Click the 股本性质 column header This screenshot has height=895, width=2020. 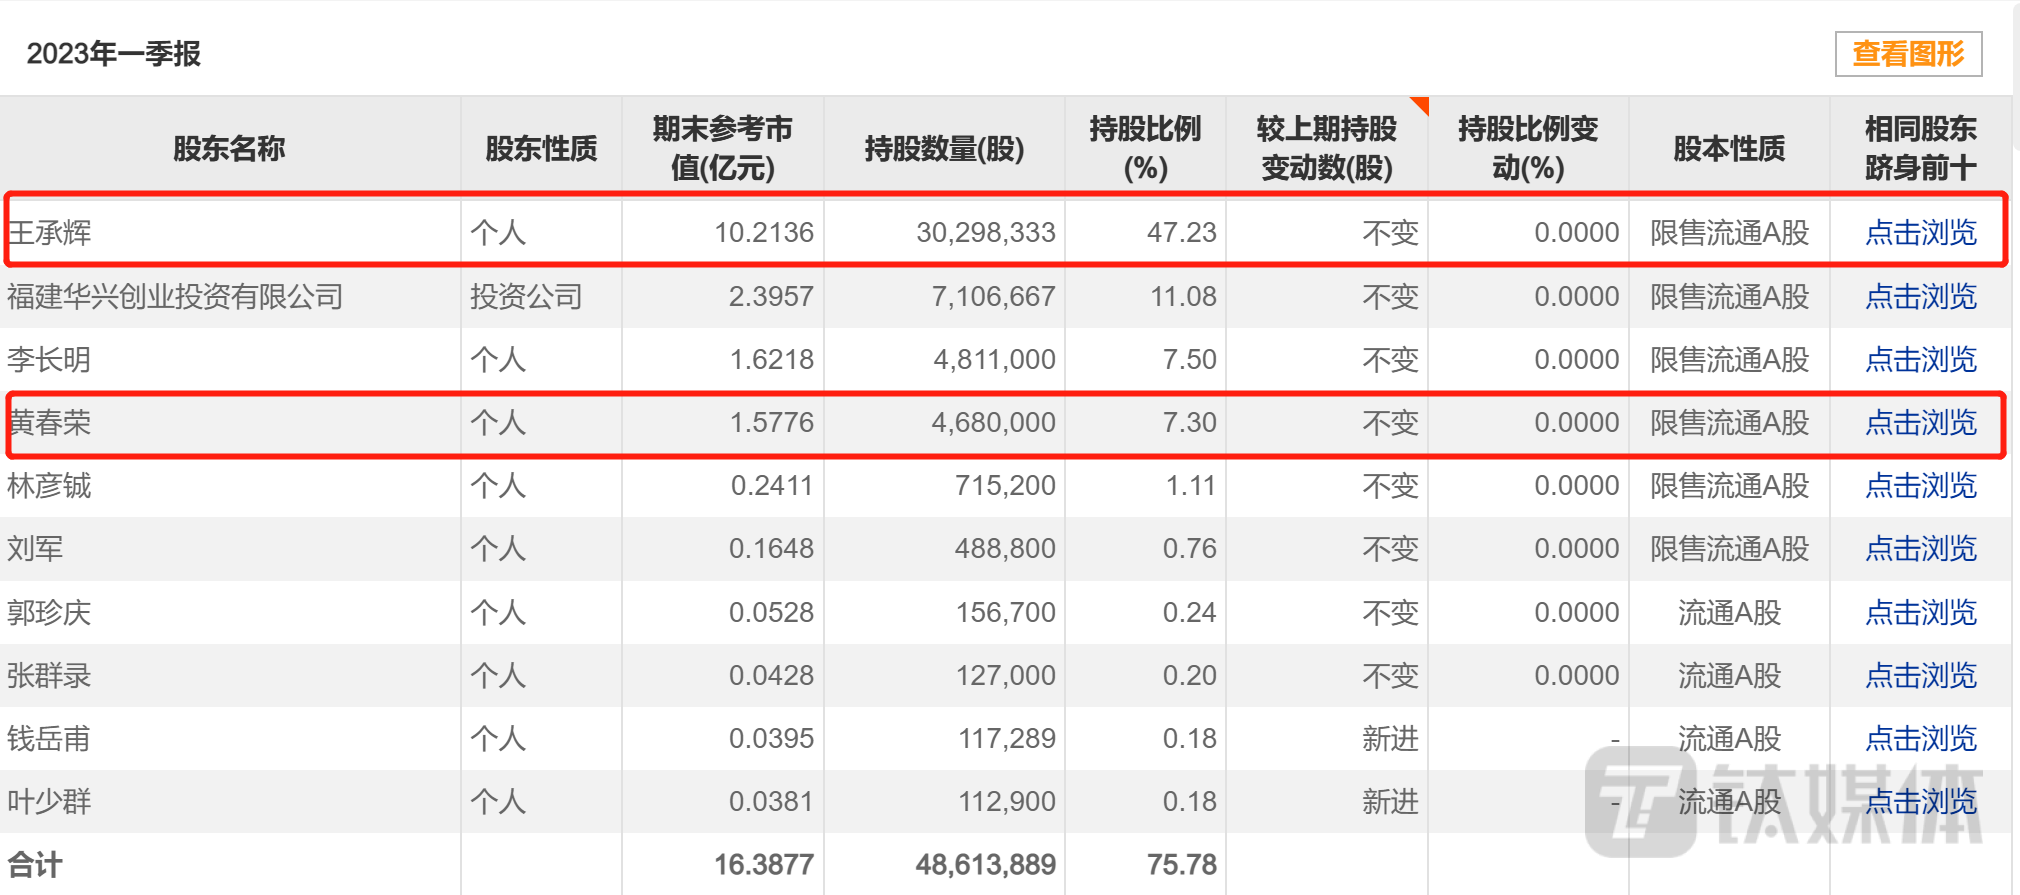tap(1729, 149)
